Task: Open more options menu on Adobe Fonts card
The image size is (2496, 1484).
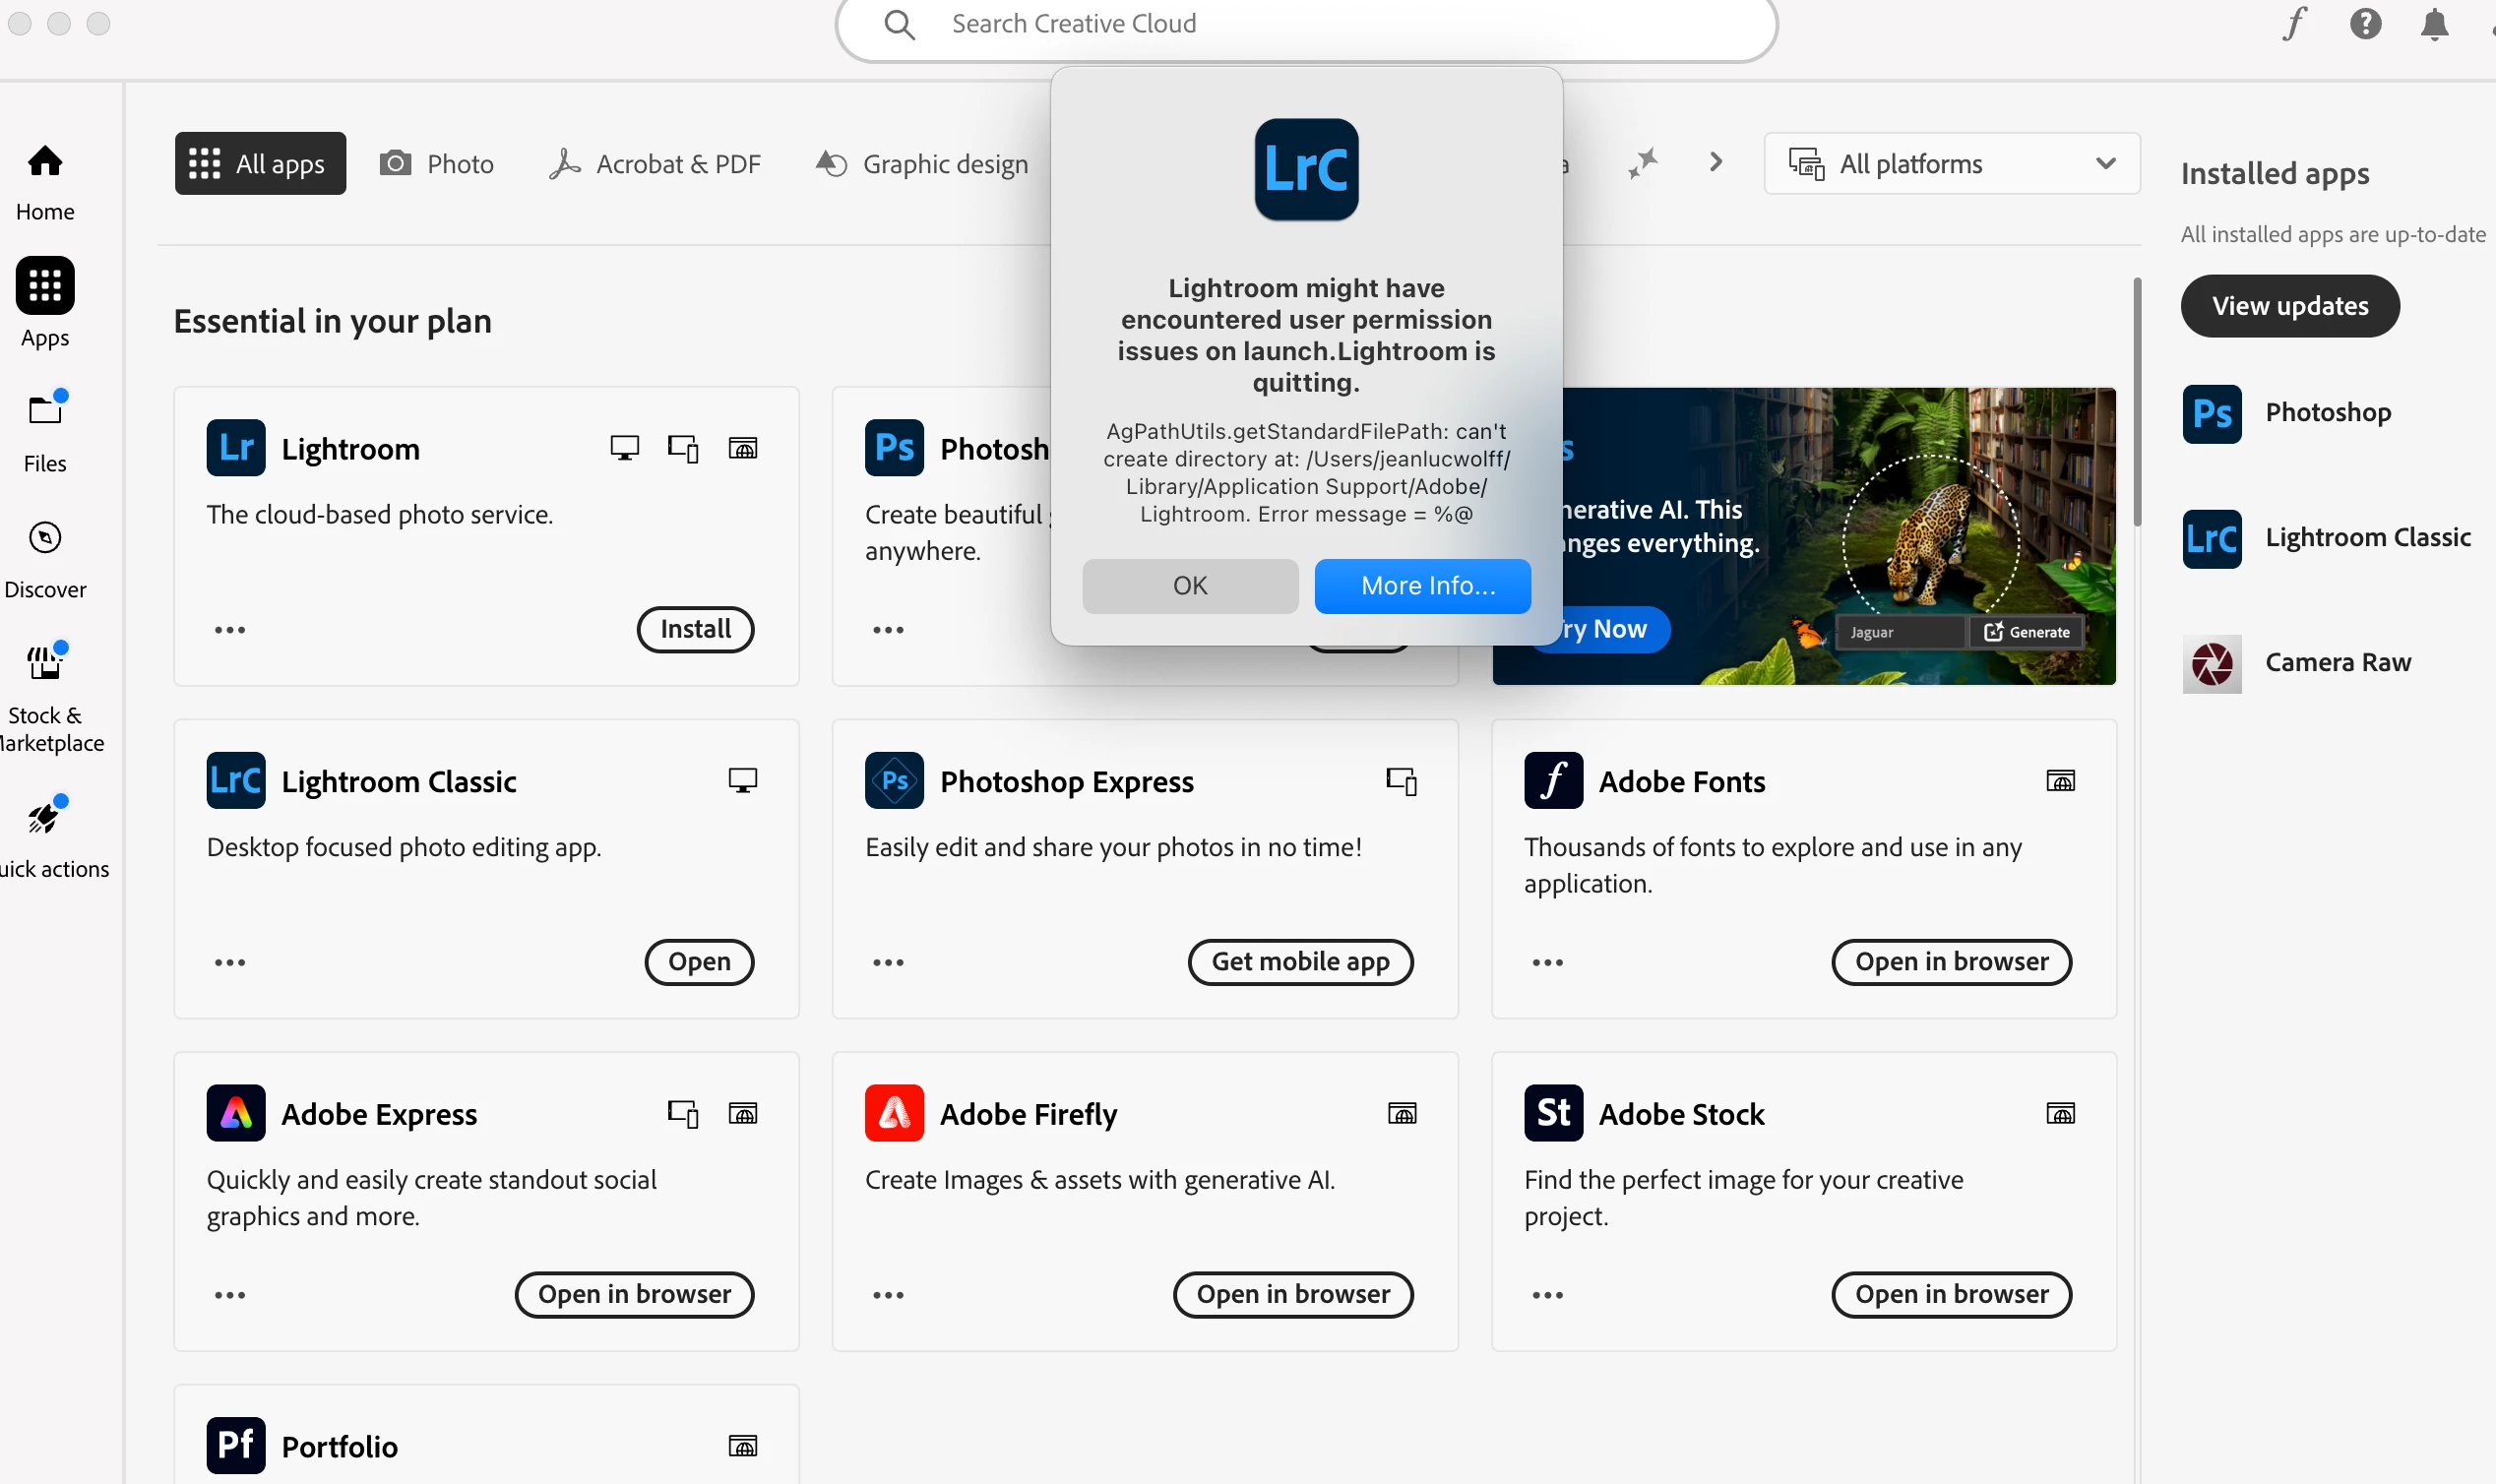Action: pos(1547,963)
